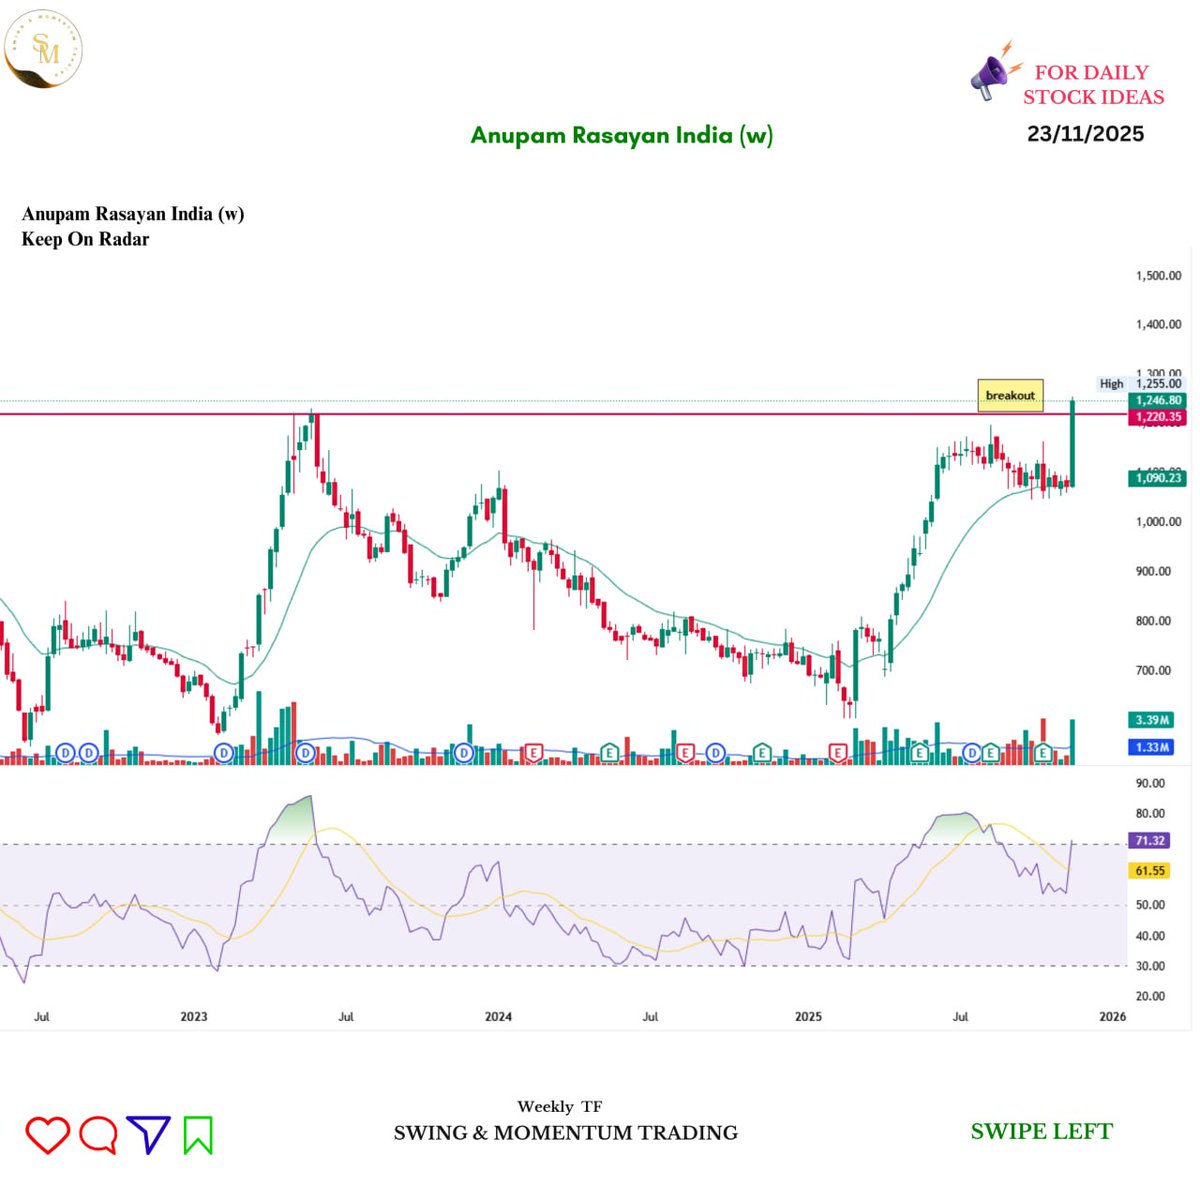This screenshot has width=1200, height=1200.
Task: Click the yellow breakout label near the recent candle
Action: [1010, 395]
